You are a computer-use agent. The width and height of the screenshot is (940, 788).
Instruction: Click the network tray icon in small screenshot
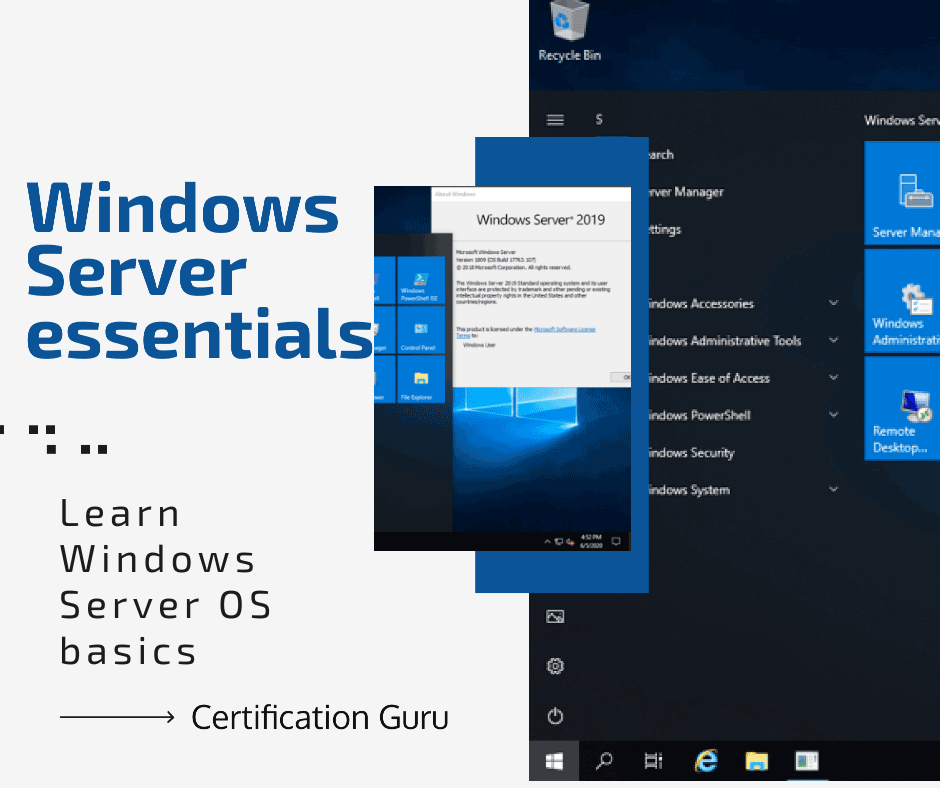(x=558, y=542)
